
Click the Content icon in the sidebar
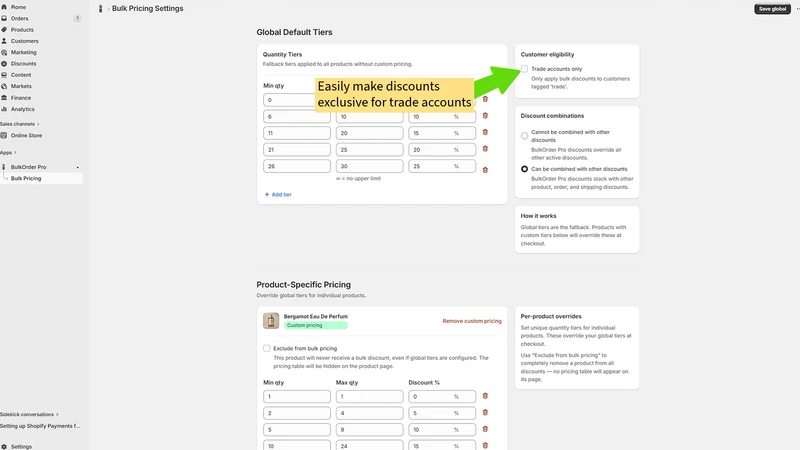coord(4,75)
